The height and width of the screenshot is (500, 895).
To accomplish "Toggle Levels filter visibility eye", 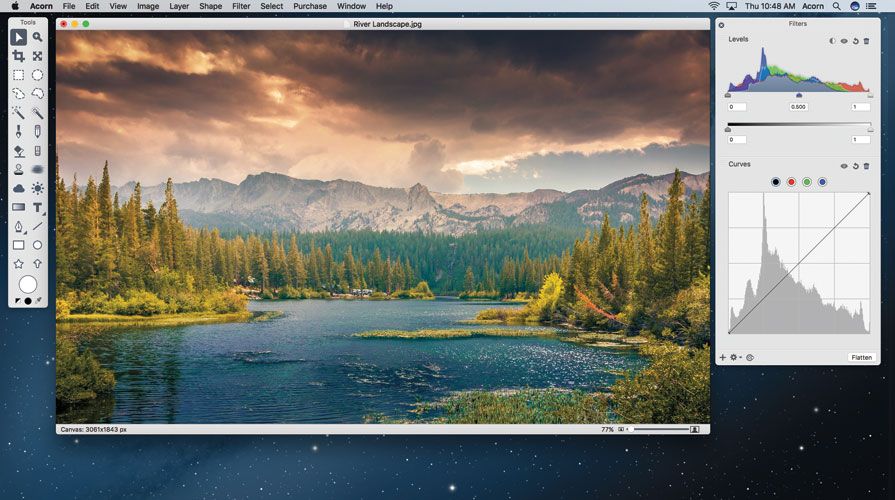I will click(844, 41).
